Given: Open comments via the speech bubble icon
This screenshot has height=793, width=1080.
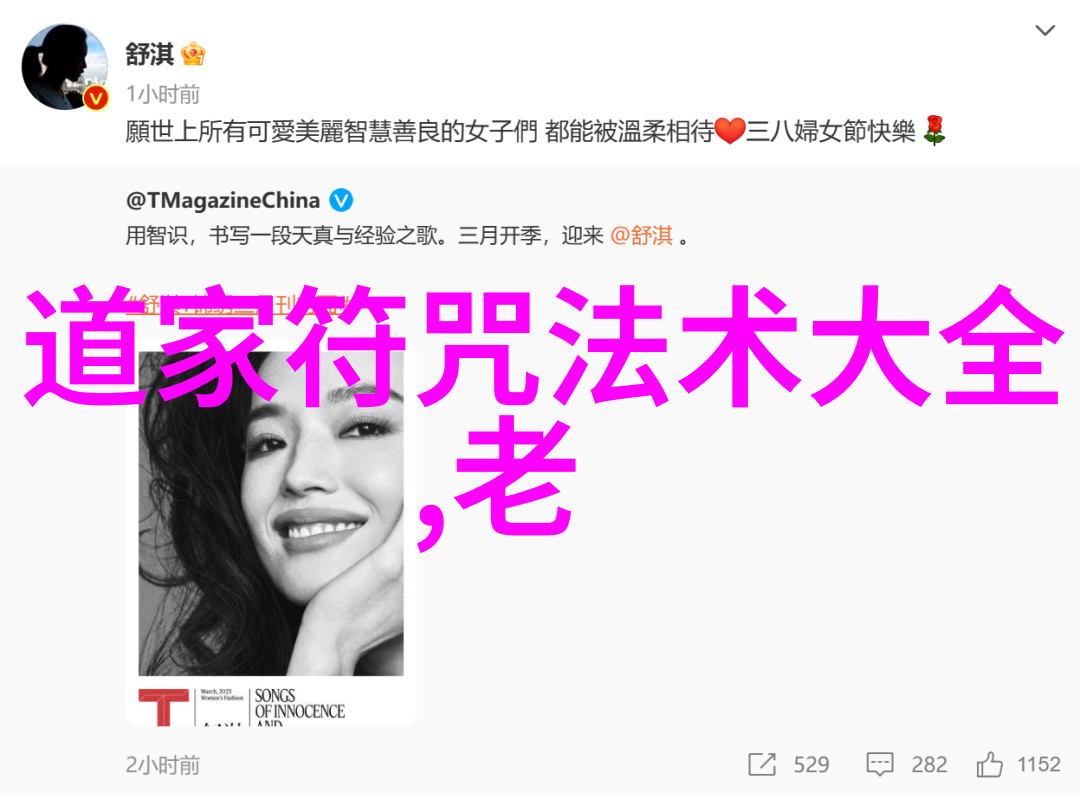Looking at the screenshot, I should [x=880, y=765].
